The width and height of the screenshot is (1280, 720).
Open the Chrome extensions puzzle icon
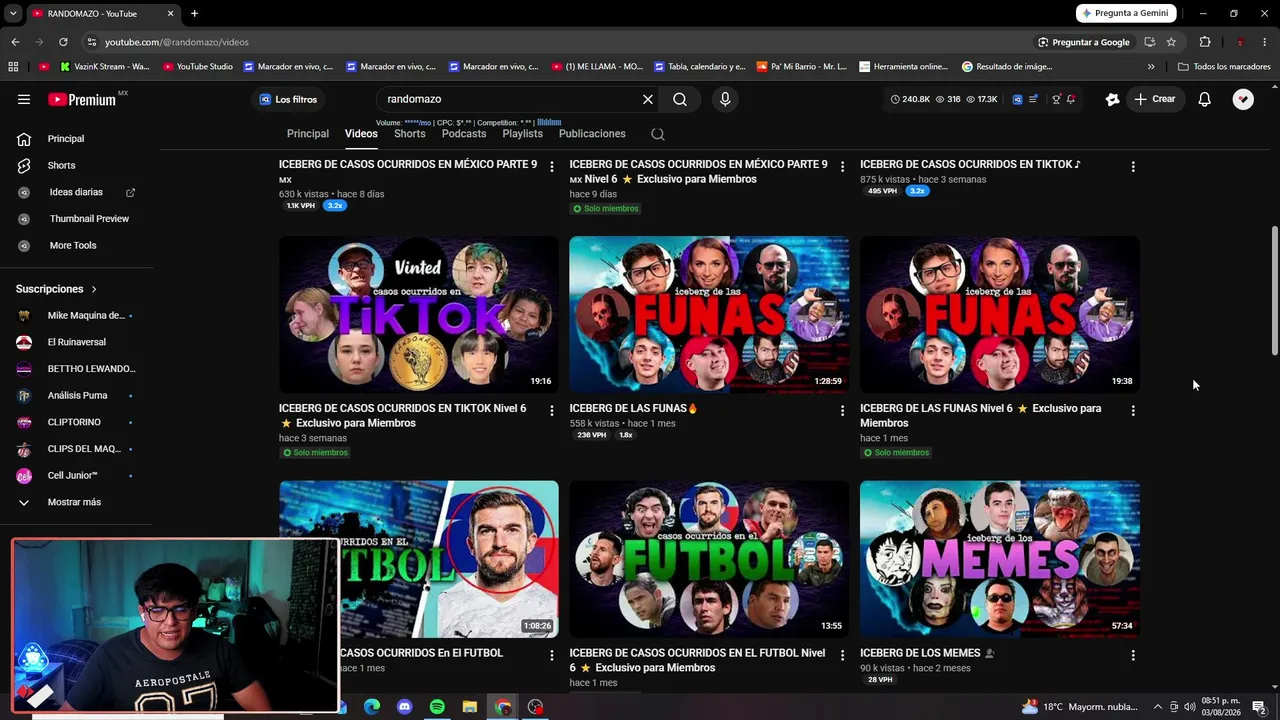click(x=1205, y=42)
